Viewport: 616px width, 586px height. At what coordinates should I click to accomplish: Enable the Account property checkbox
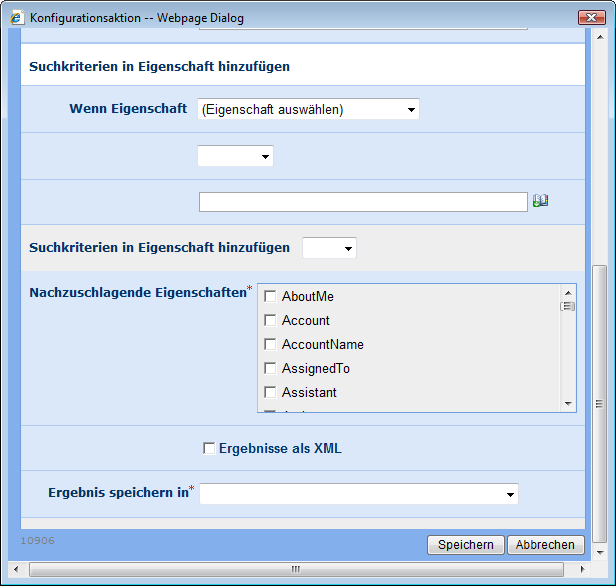pos(270,321)
